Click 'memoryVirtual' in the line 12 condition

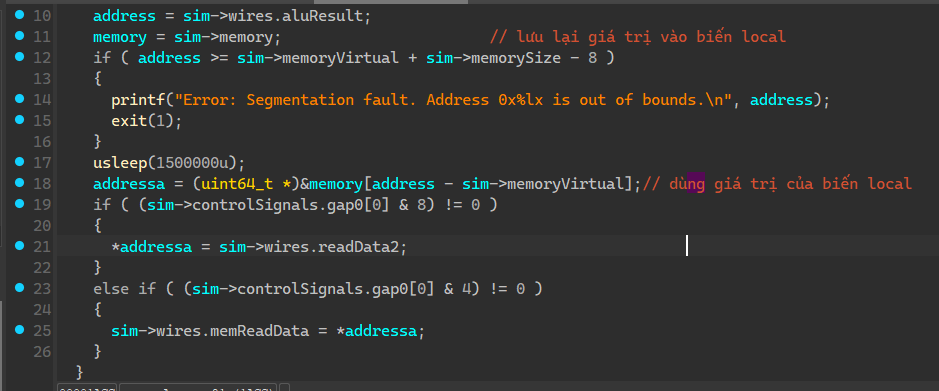click(340, 58)
